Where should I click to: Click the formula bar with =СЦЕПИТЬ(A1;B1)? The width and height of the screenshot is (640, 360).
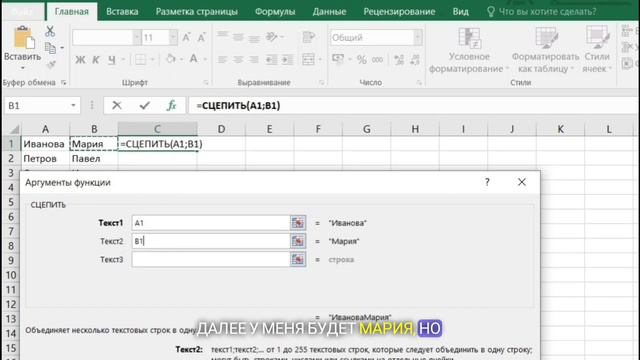tap(414, 106)
